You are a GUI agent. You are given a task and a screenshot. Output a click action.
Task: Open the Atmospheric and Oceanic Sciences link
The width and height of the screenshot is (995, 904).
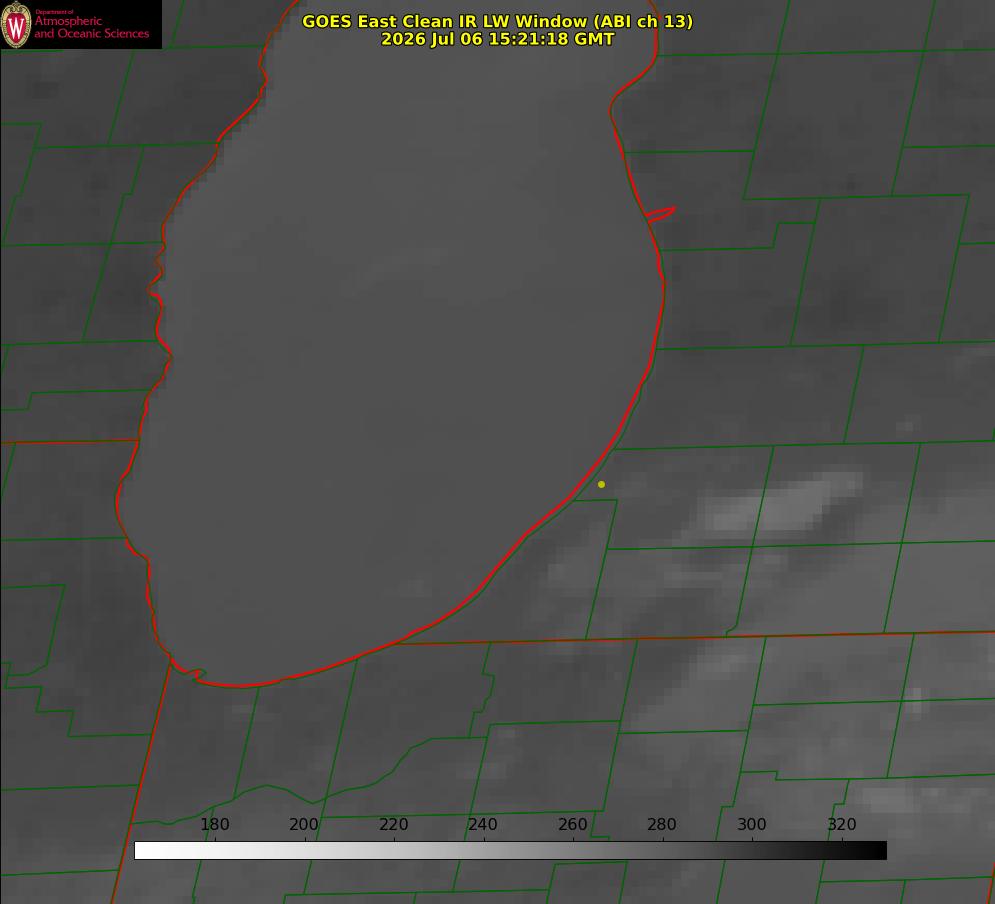[x=91, y=27]
